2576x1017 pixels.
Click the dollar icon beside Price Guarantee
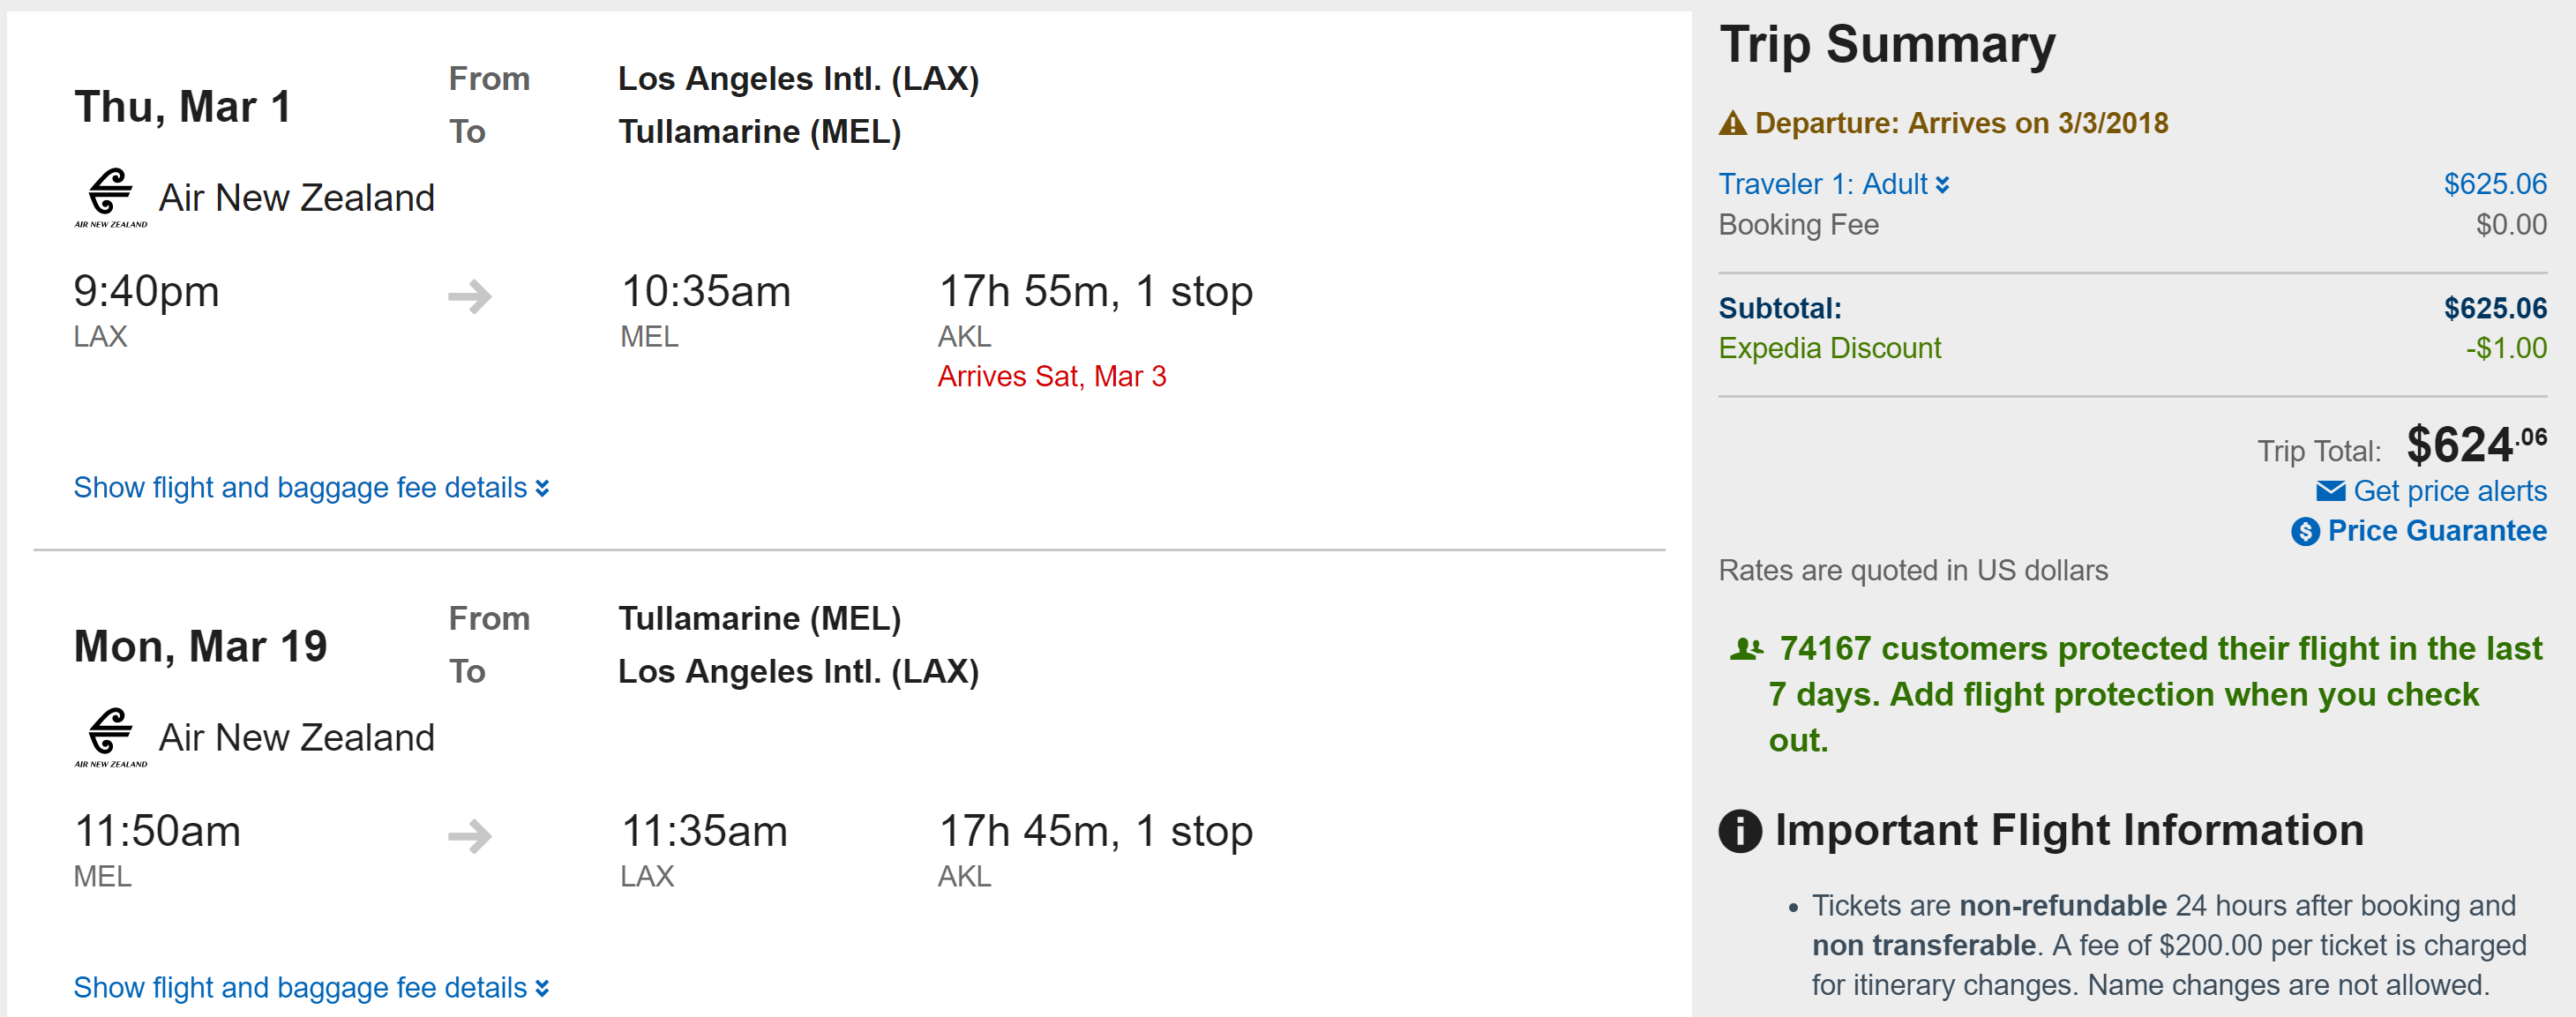[x=2305, y=531]
